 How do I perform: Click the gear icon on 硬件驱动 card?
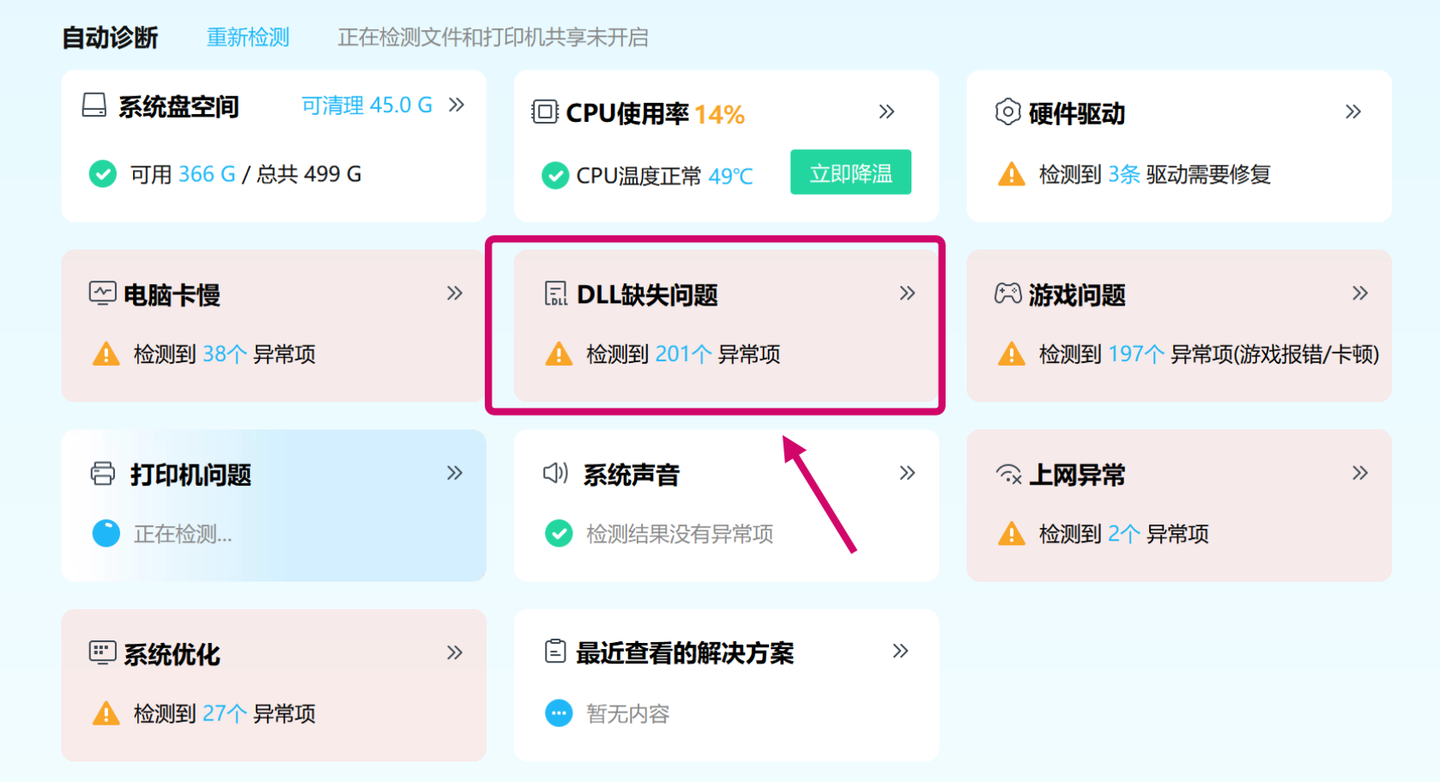point(1009,113)
